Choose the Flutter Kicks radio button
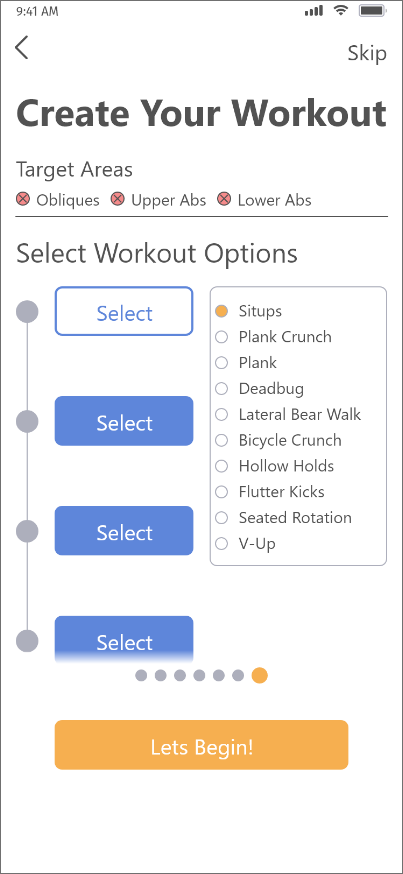403x874 pixels. click(221, 492)
